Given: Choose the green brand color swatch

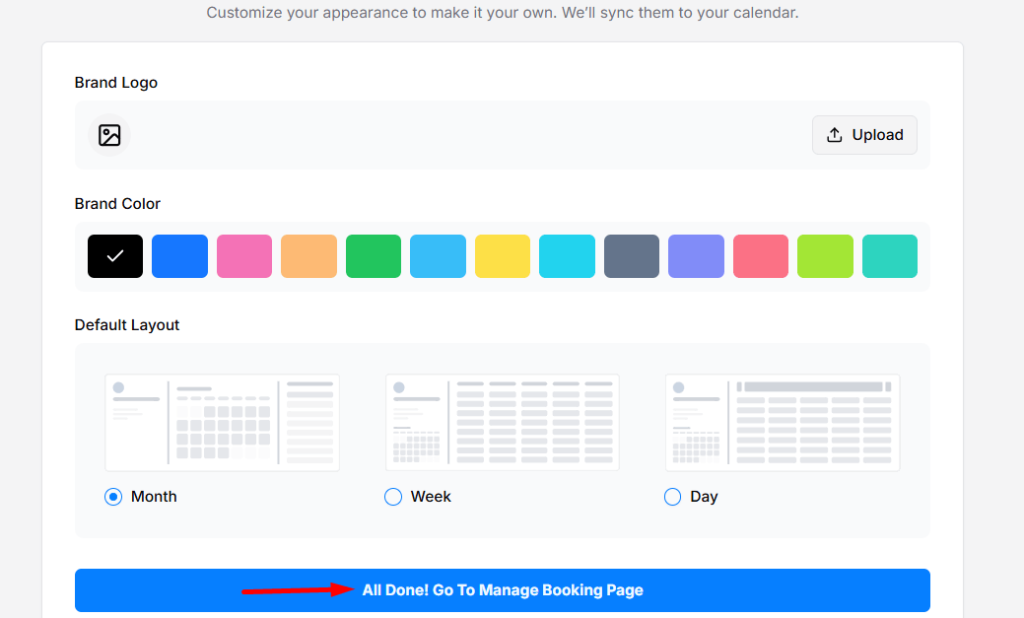Looking at the screenshot, I should 374,256.
